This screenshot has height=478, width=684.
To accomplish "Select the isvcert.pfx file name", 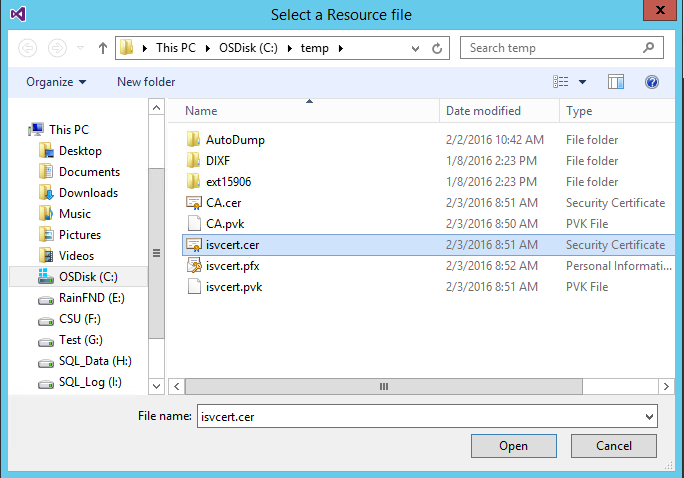I will click(233, 266).
